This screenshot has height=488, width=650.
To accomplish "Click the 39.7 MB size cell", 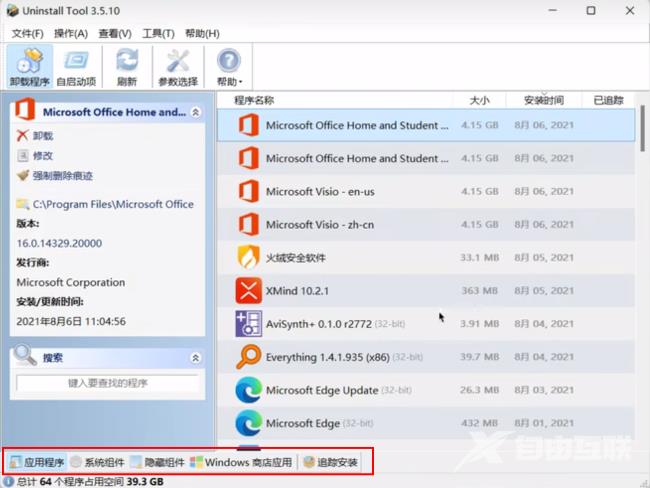I will 479,357.
